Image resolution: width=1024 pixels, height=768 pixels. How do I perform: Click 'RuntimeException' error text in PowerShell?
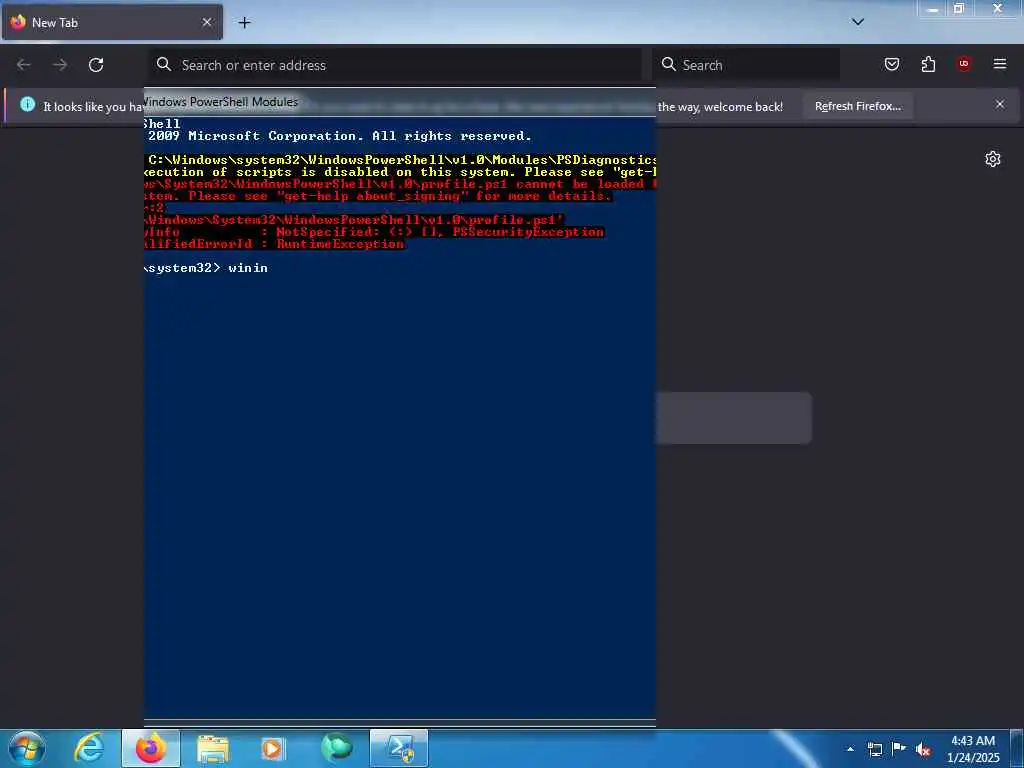[340, 244]
